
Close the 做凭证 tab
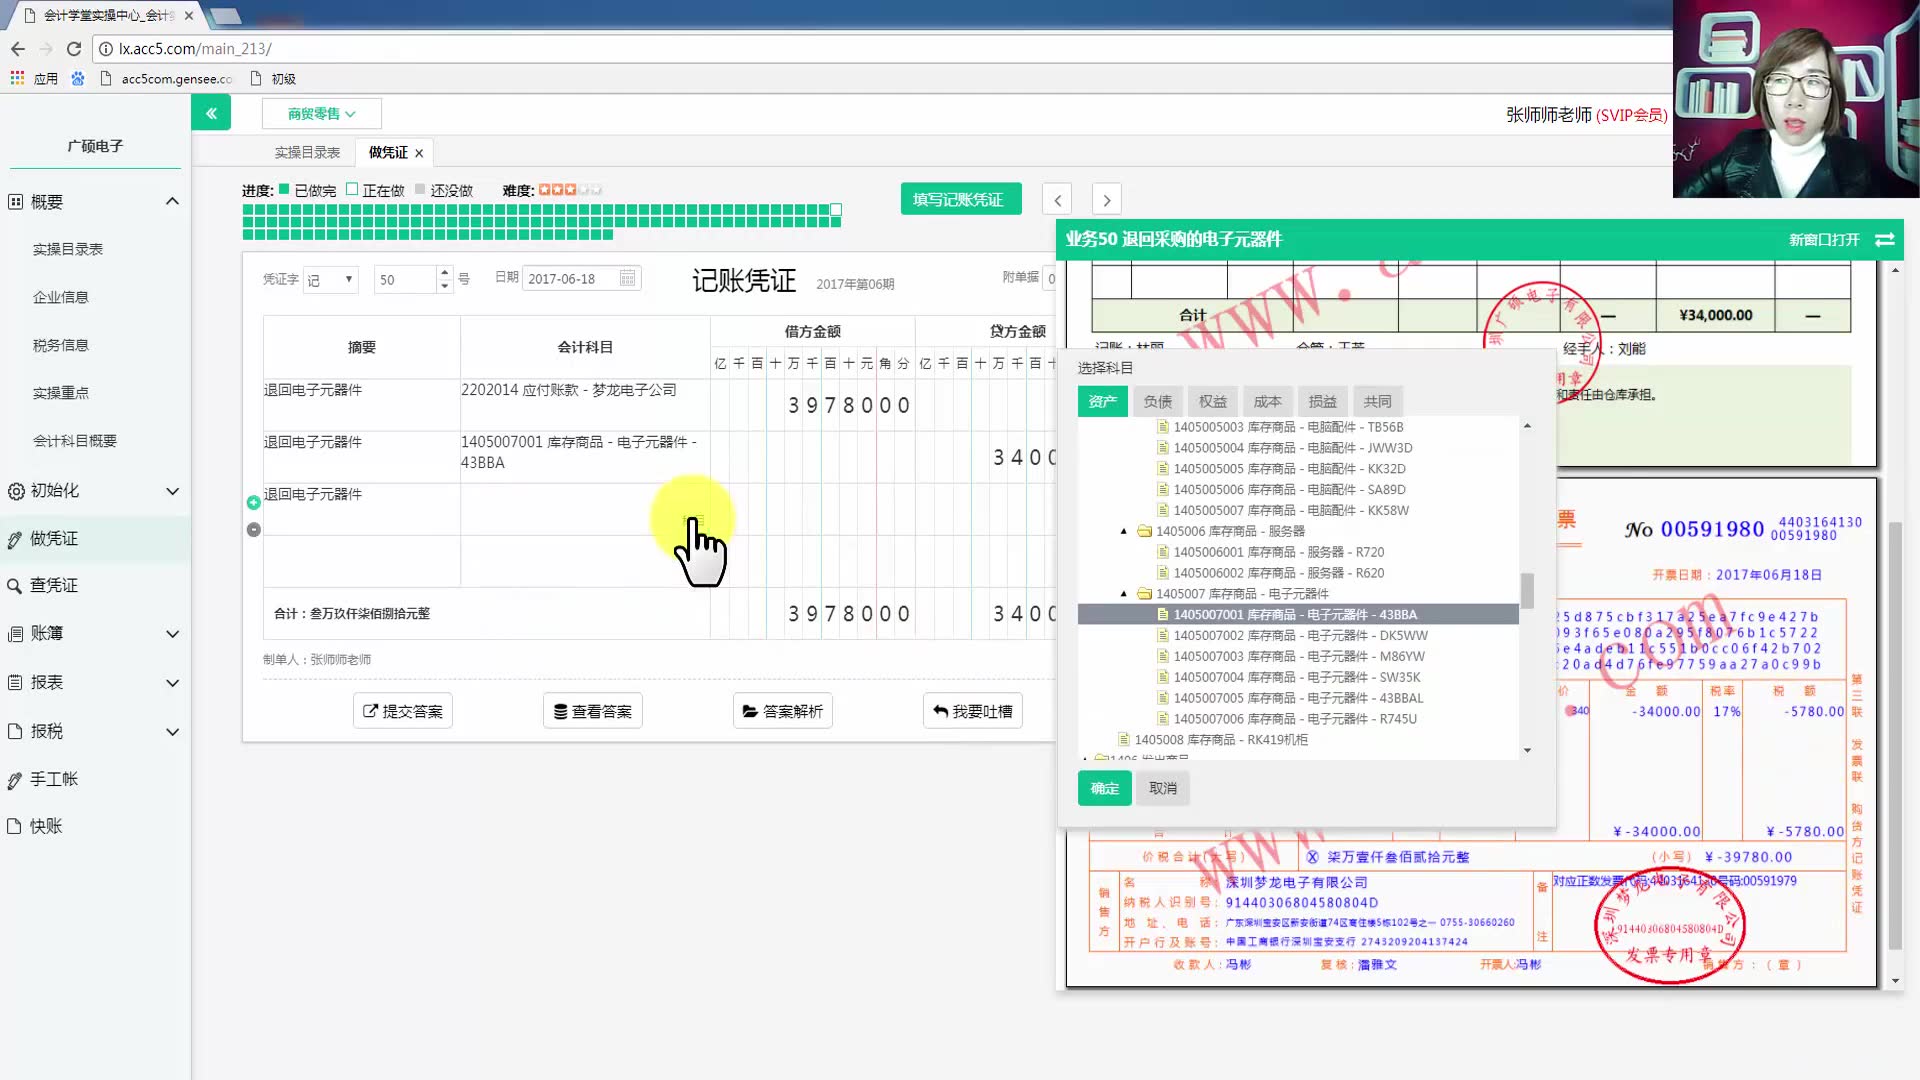419,153
